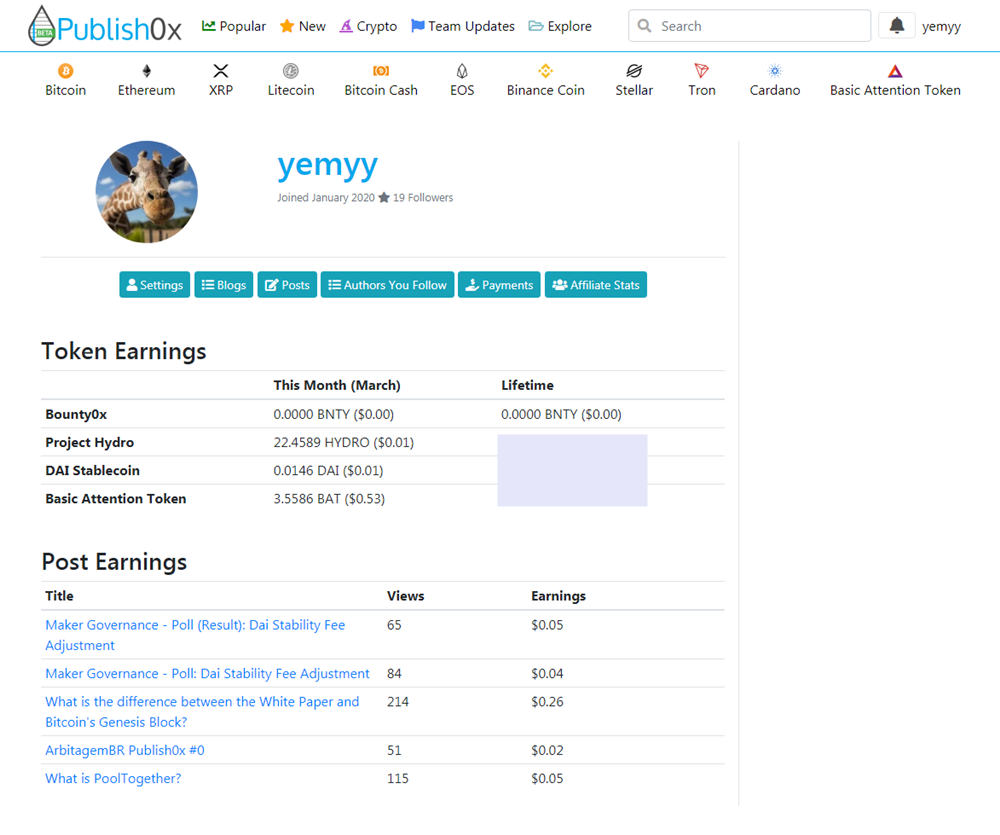This screenshot has width=1000, height=835.
Task: Open the Settings button
Action: point(154,284)
